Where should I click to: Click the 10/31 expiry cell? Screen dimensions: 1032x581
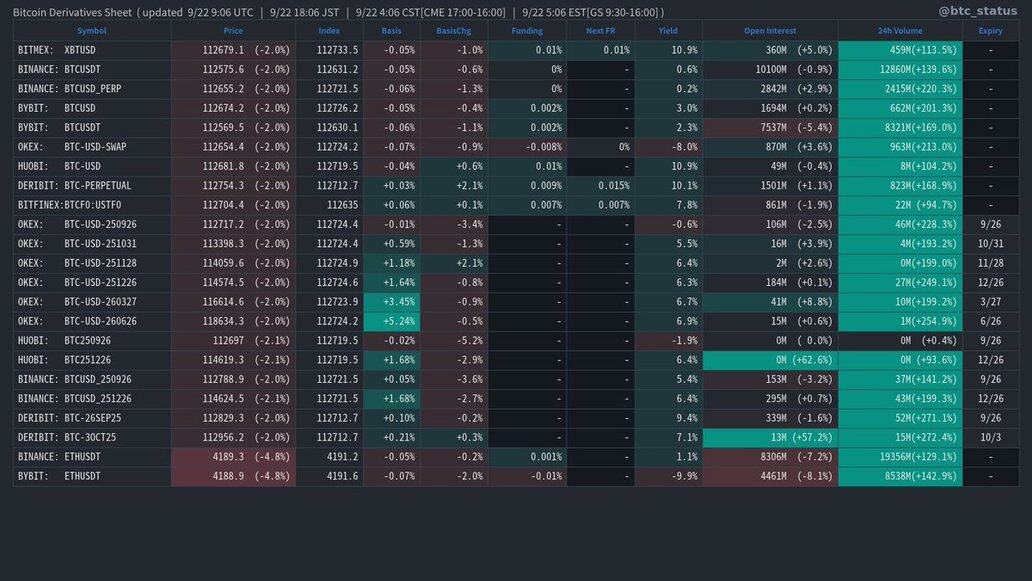(991, 243)
